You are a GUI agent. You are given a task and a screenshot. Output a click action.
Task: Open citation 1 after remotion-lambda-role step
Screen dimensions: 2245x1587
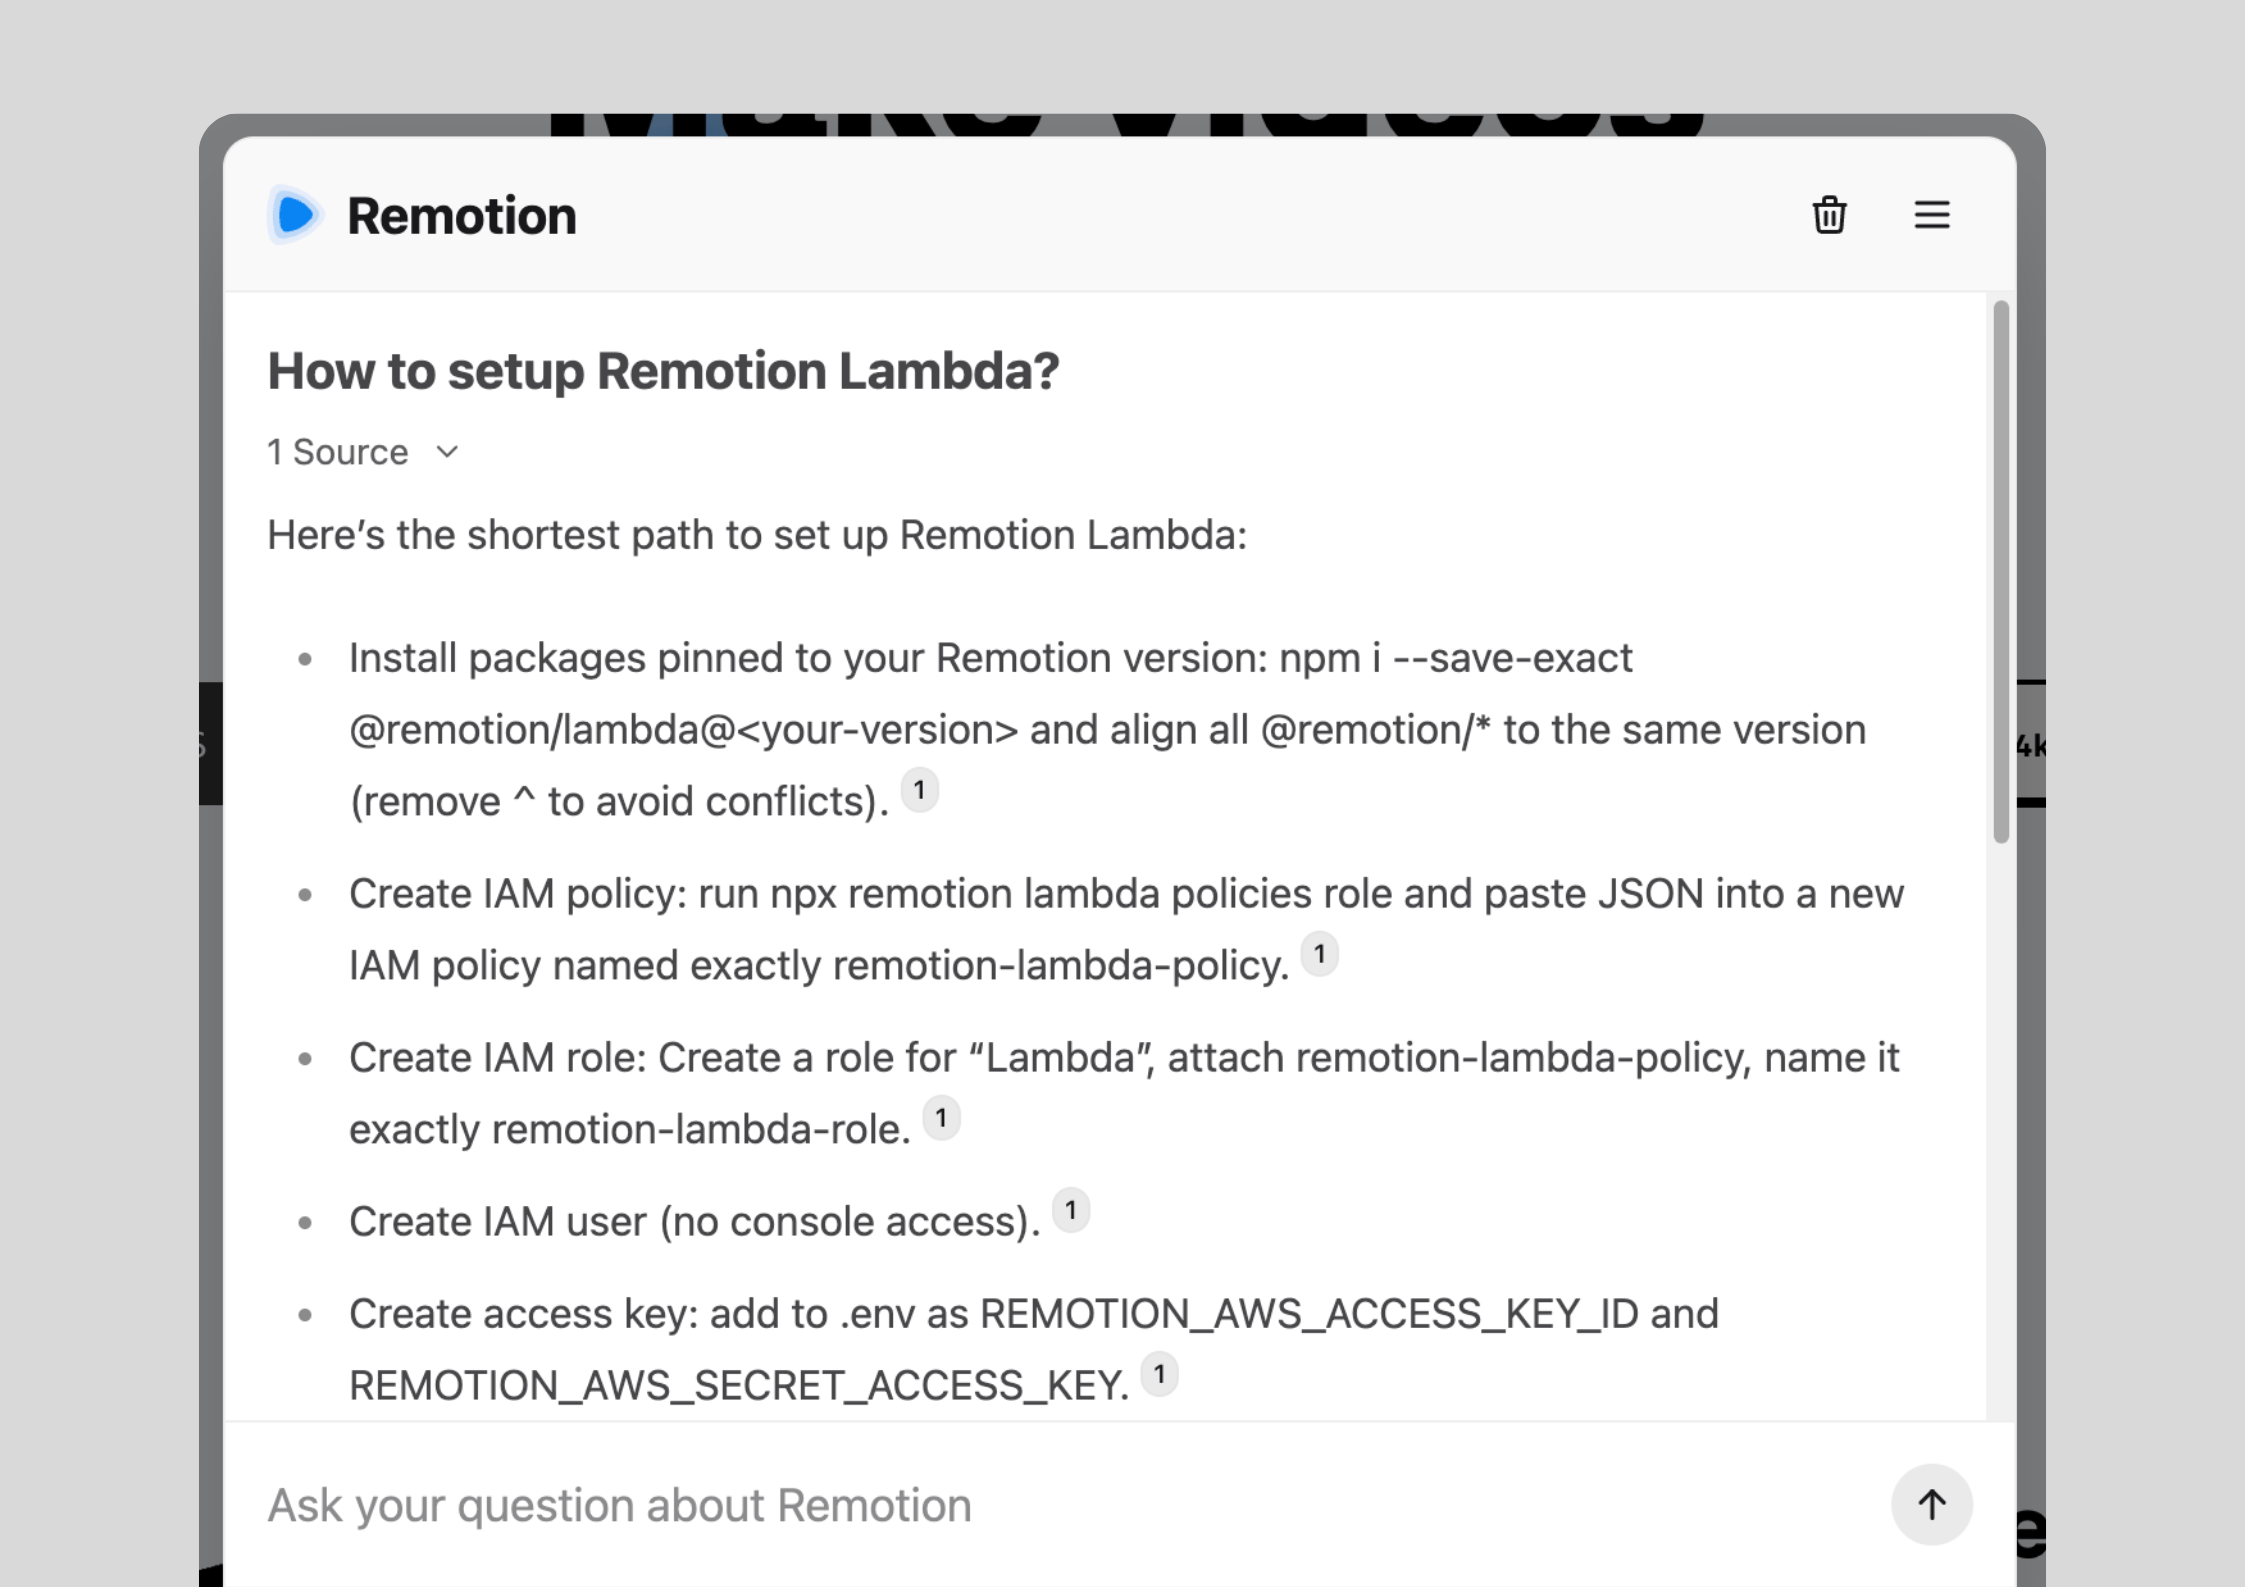(940, 1119)
